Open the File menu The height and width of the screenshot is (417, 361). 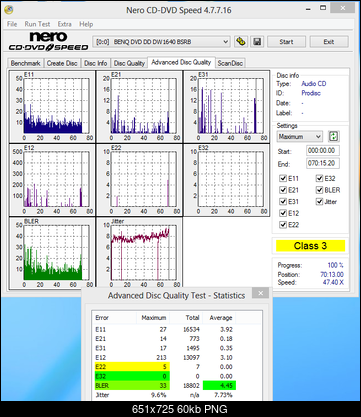(x=12, y=24)
